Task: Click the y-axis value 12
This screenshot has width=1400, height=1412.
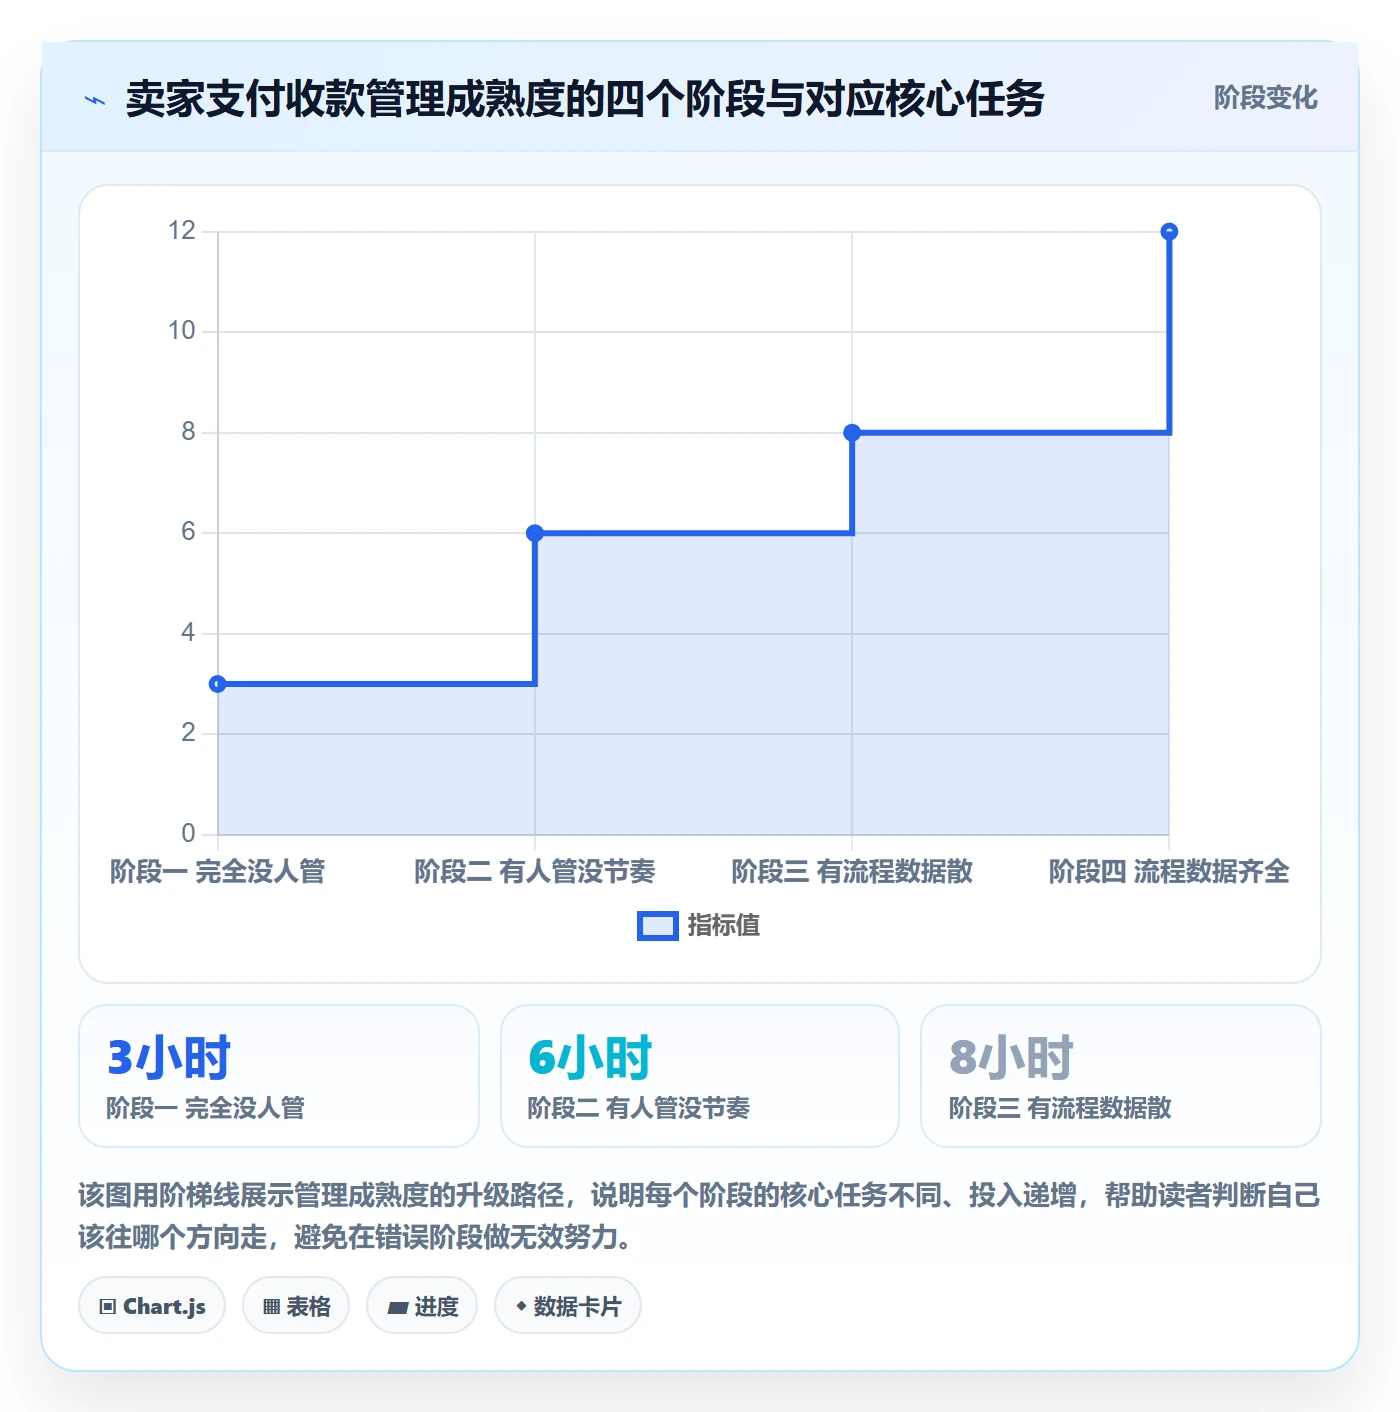Action: (182, 231)
